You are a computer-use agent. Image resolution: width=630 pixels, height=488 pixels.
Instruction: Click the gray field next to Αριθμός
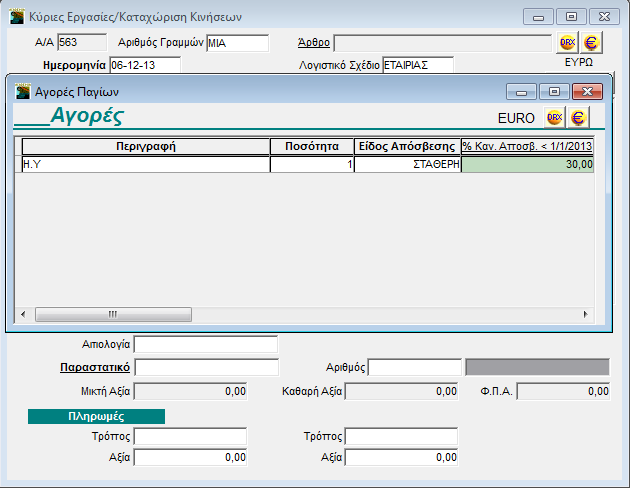click(537, 367)
